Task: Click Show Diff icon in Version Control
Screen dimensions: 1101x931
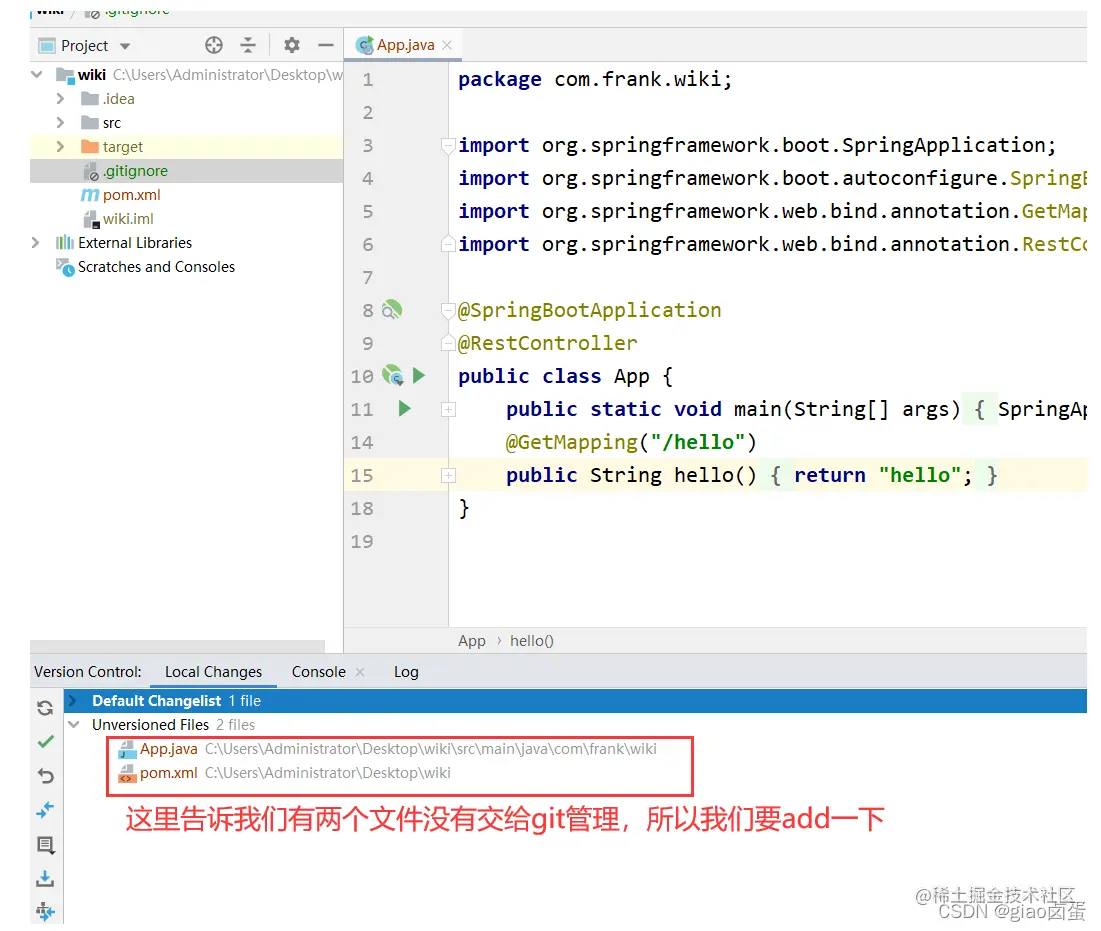Action: (x=46, y=810)
